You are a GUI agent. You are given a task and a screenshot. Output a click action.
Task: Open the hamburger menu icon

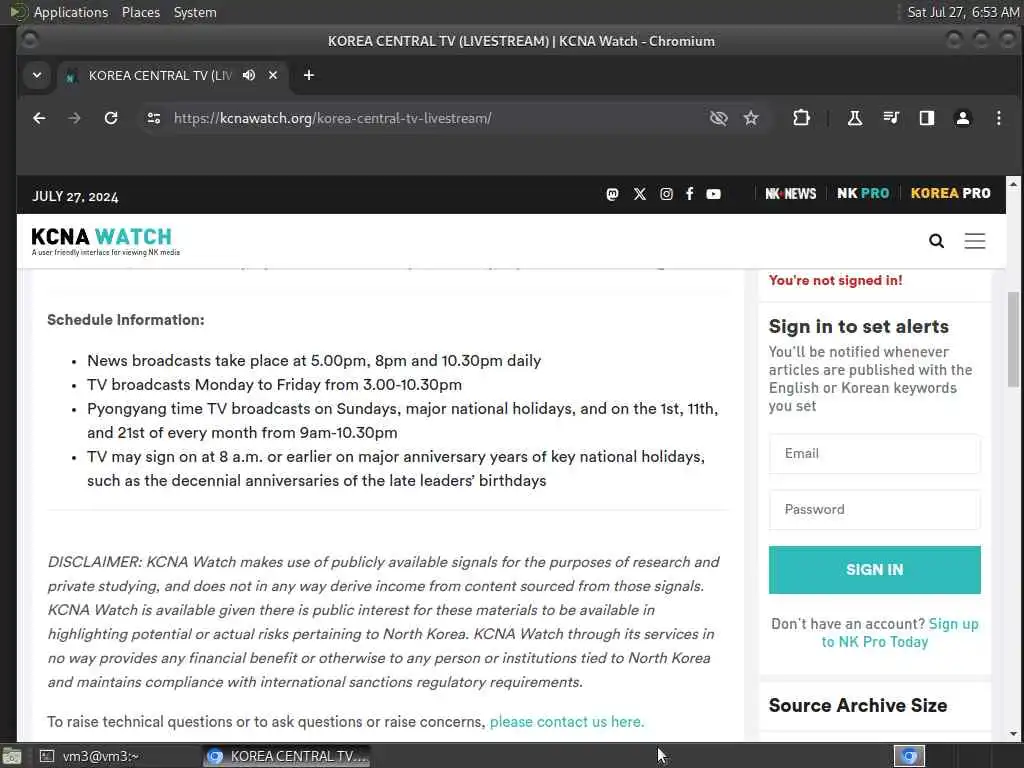(x=975, y=241)
